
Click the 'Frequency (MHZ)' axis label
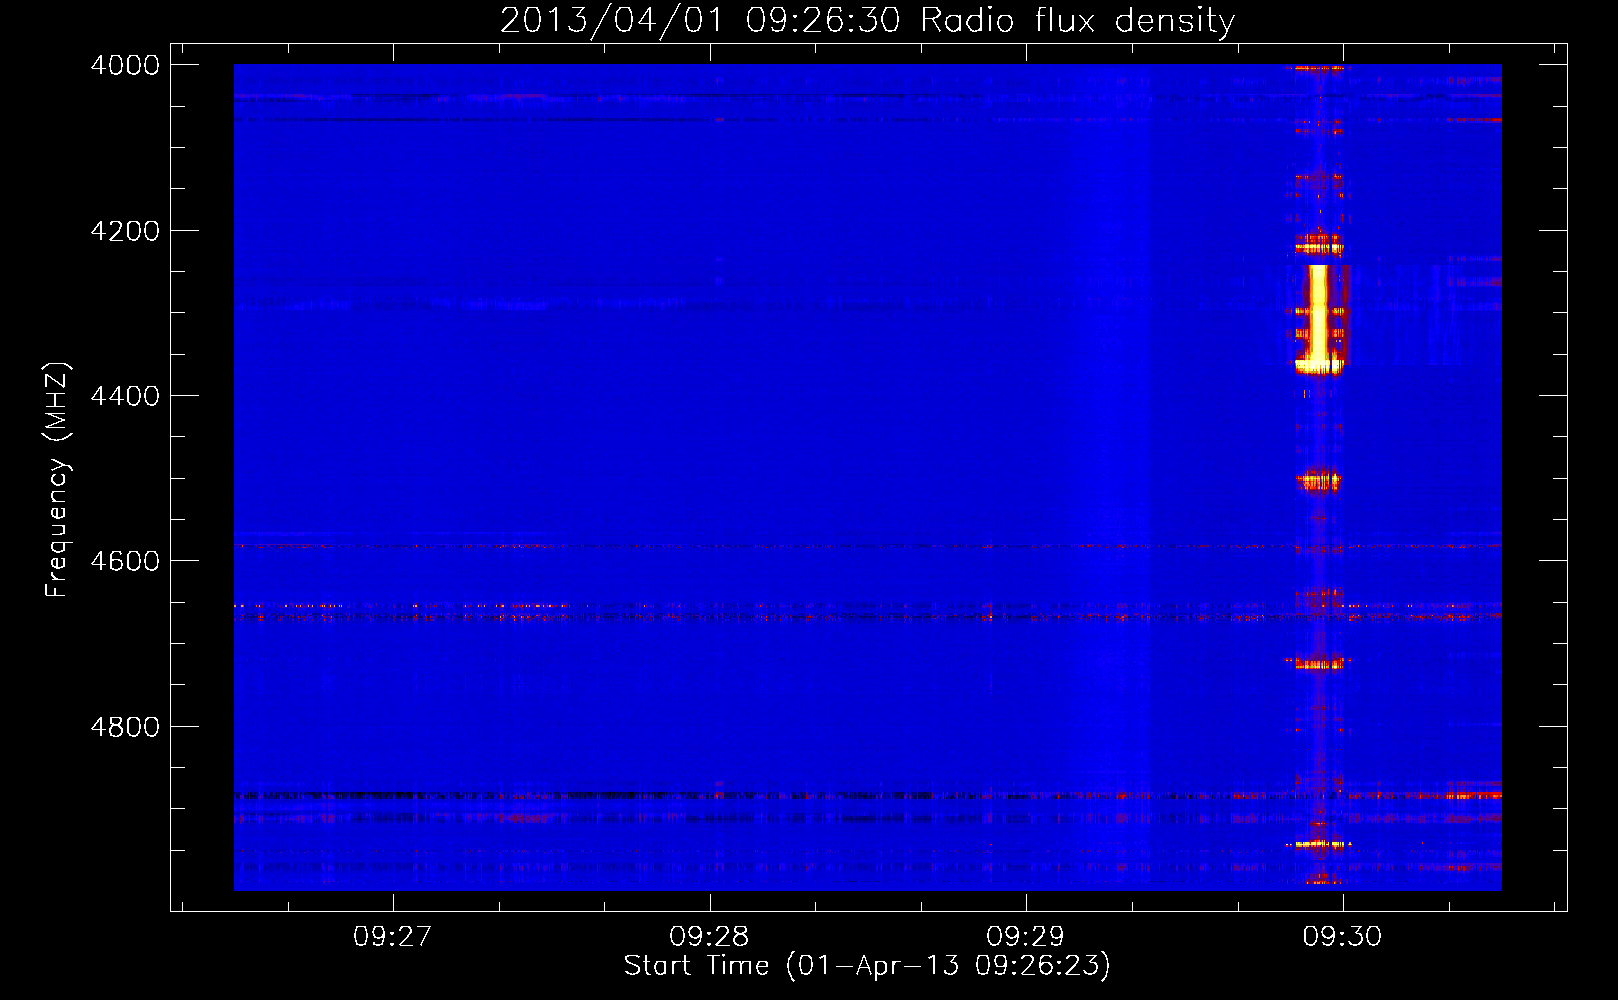coord(57,480)
